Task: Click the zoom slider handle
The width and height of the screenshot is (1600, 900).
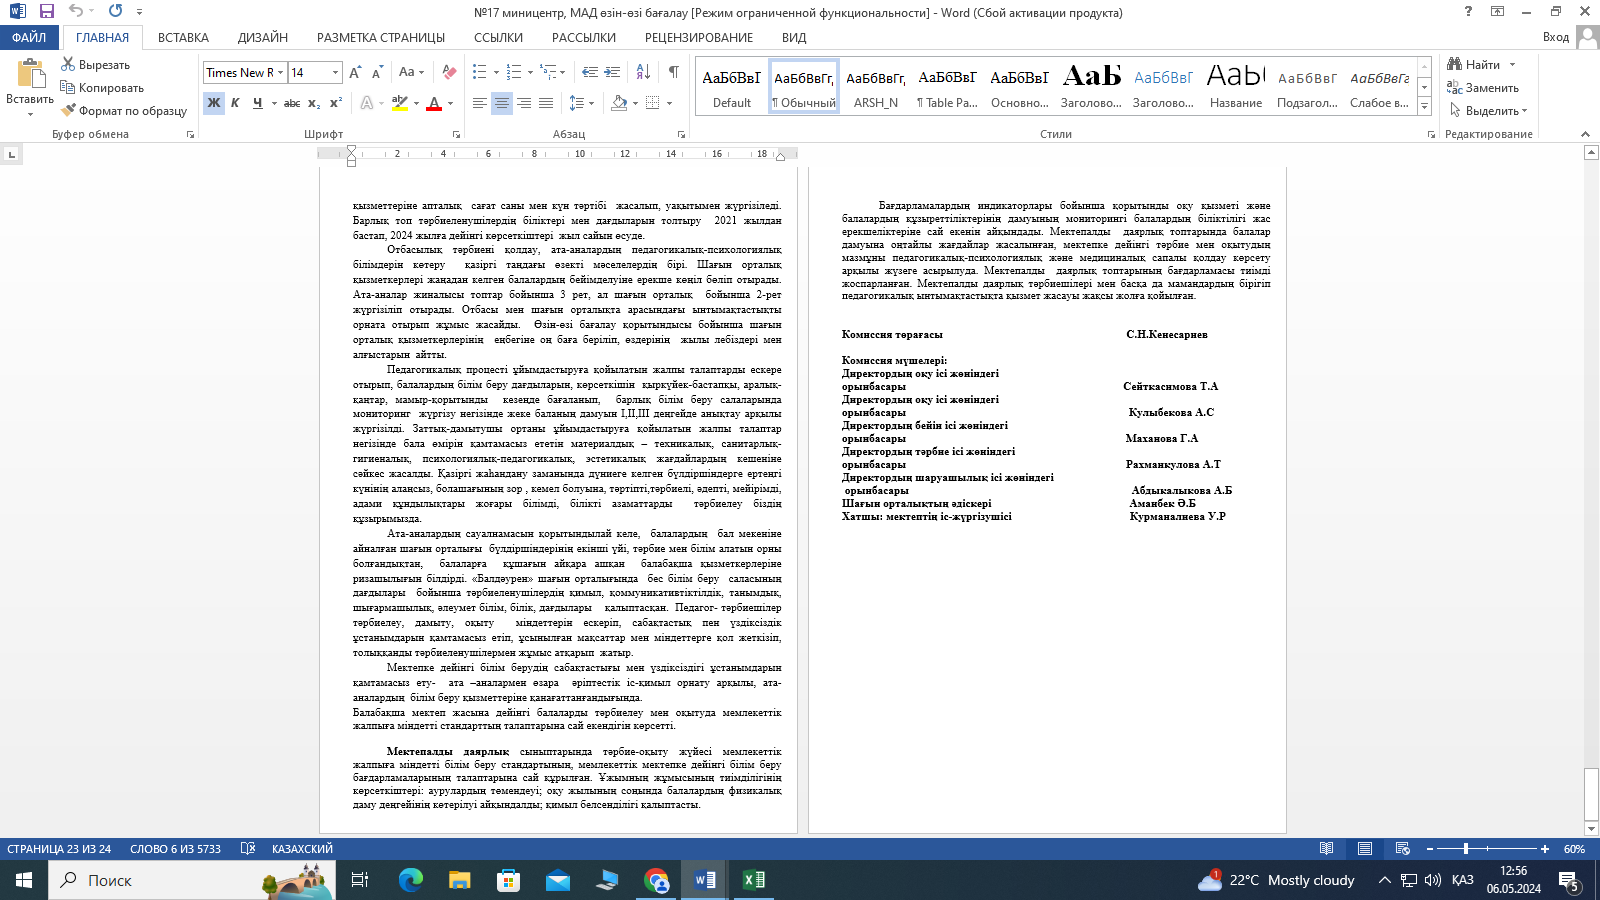Action: (x=1466, y=849)
